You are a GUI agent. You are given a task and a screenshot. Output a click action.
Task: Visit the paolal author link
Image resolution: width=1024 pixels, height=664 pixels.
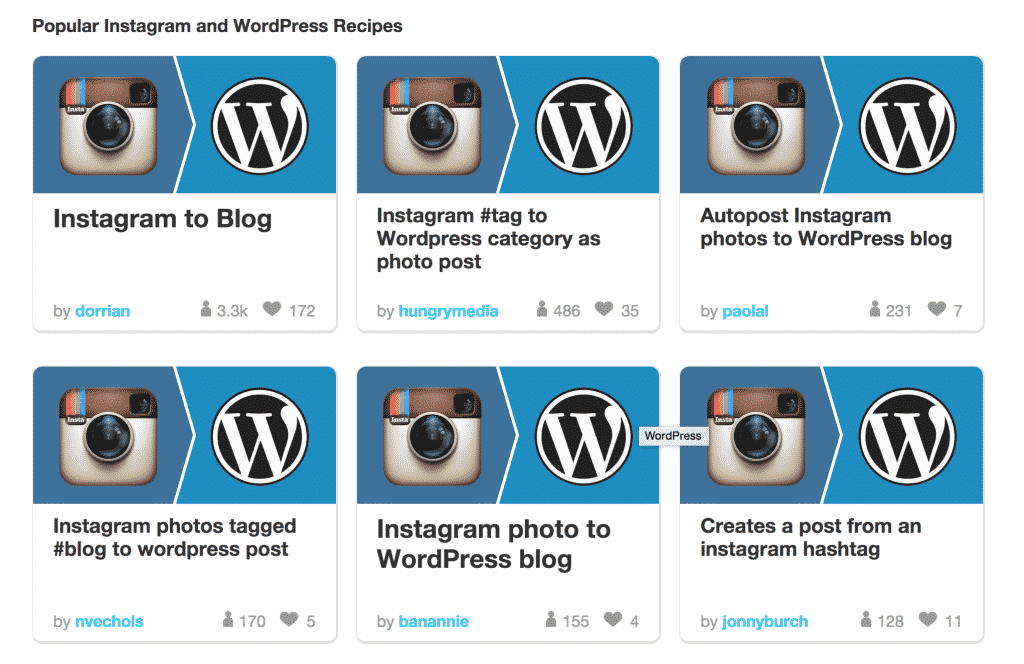point(745,311)
